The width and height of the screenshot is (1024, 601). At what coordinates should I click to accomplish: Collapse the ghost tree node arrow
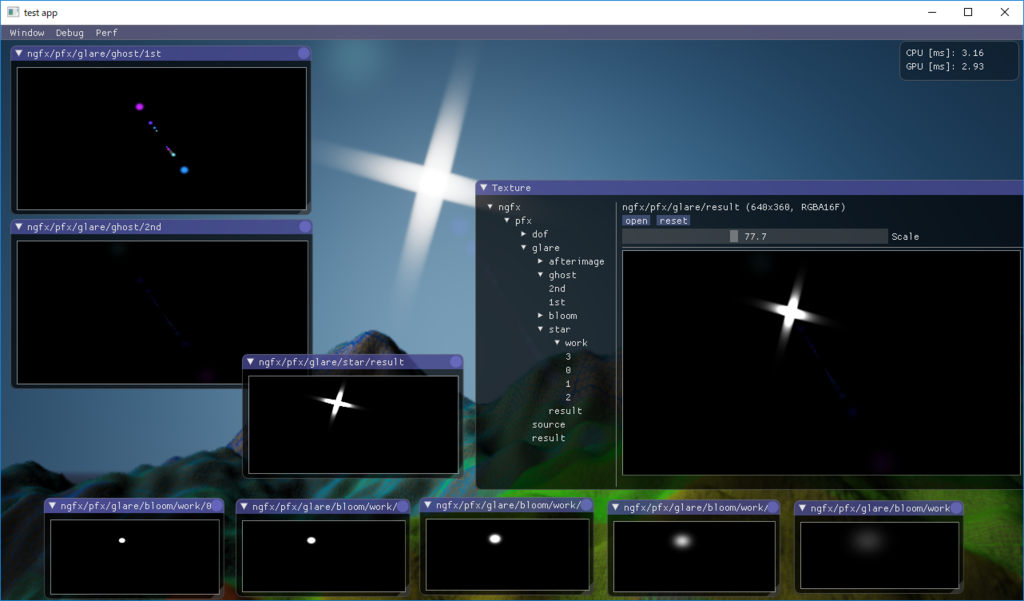pos(541,275)
